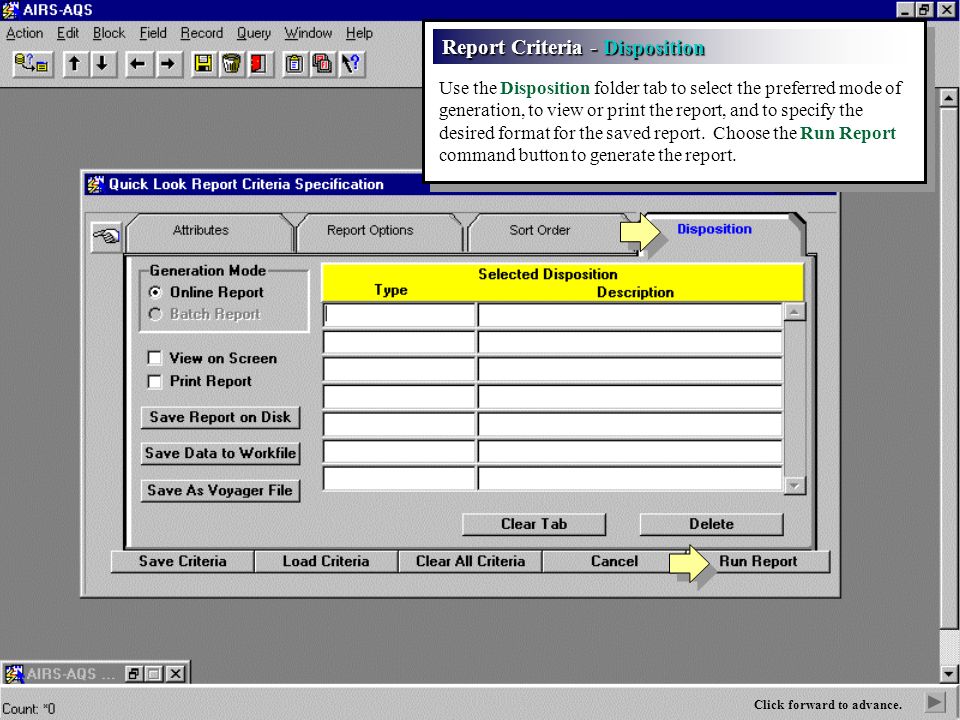960x720 pixels.
Task: Open the Block menu
Action: click(109, 33)
